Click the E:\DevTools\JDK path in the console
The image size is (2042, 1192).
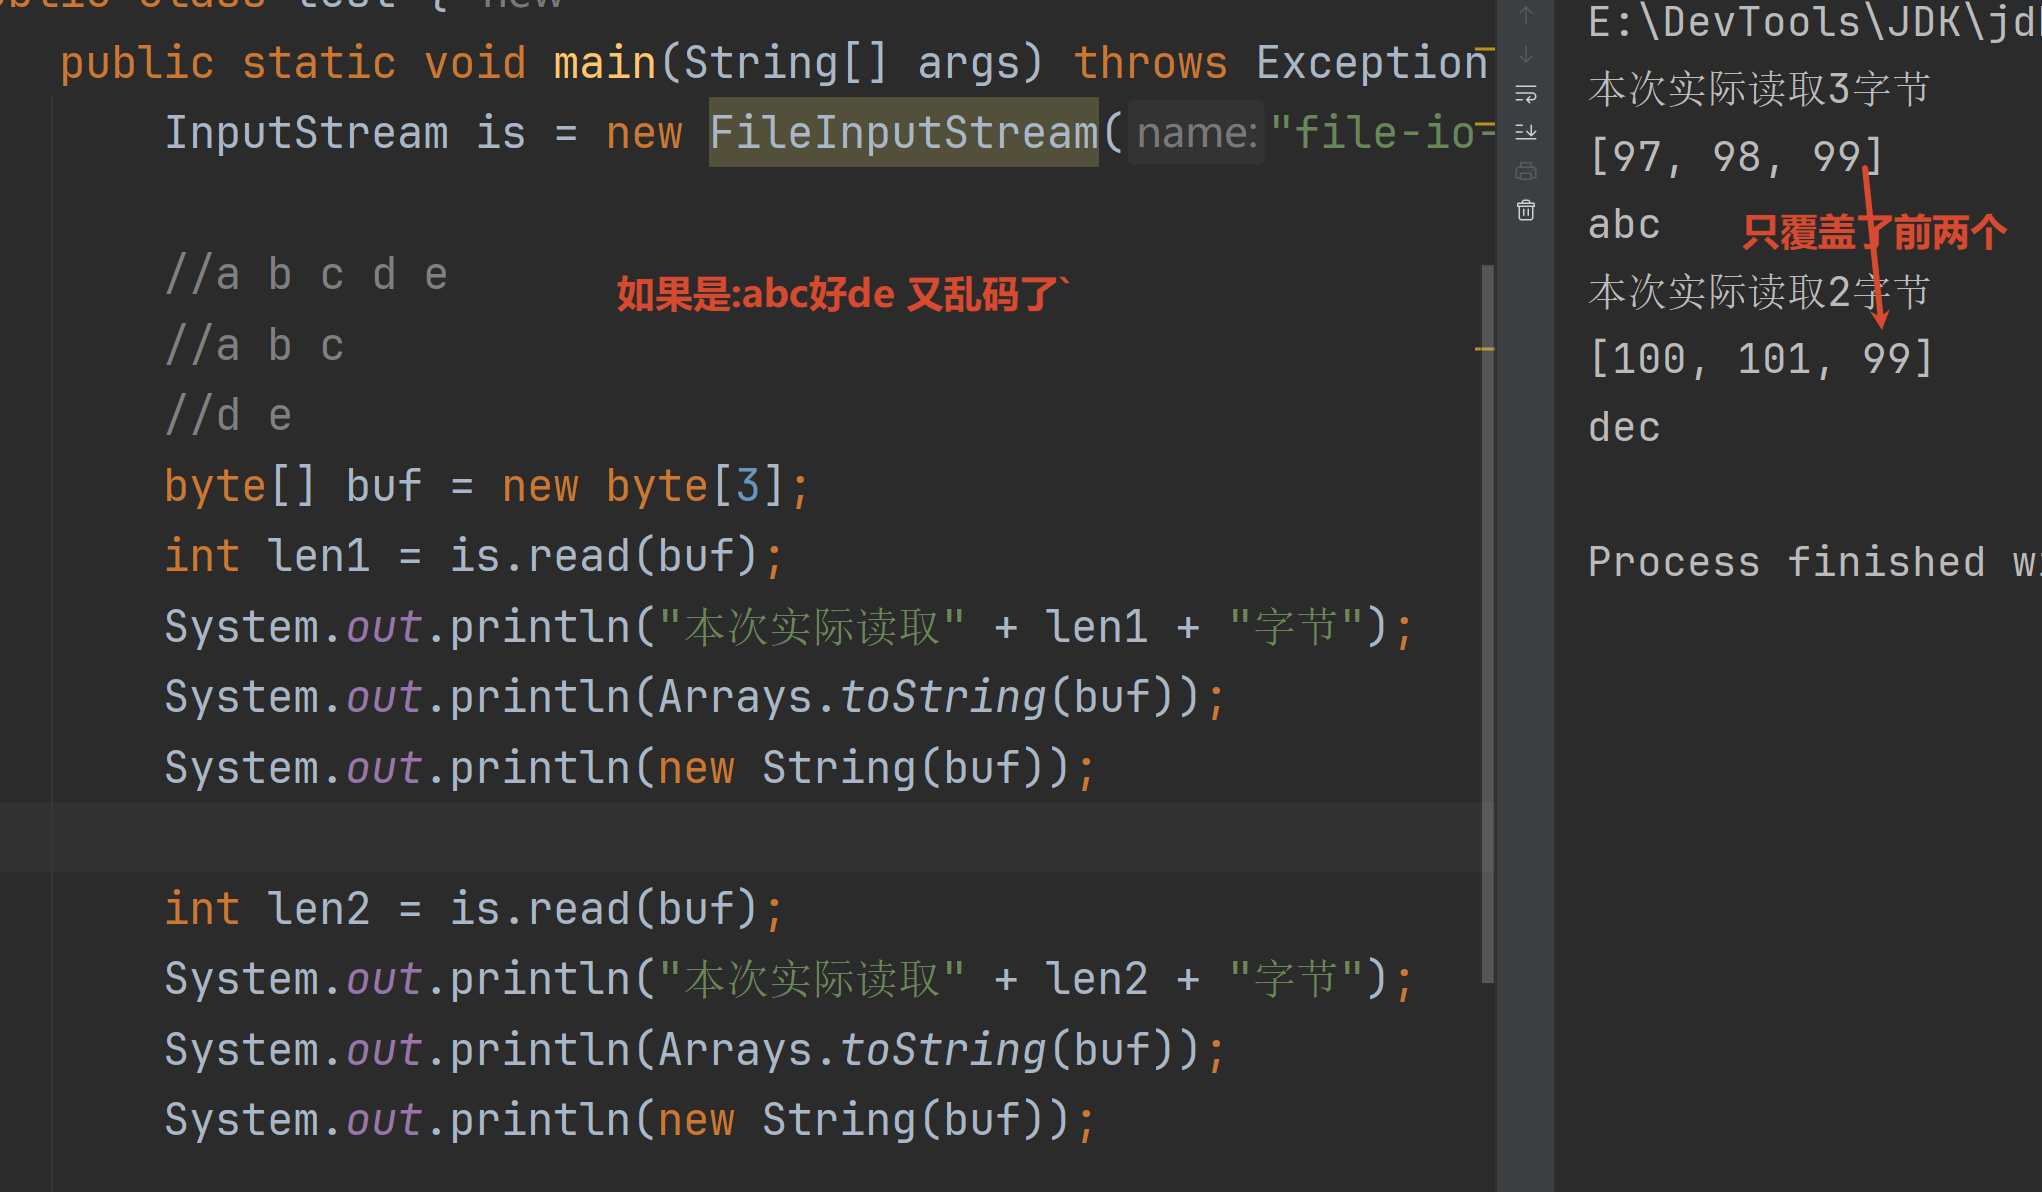[x=1800, y=22]
